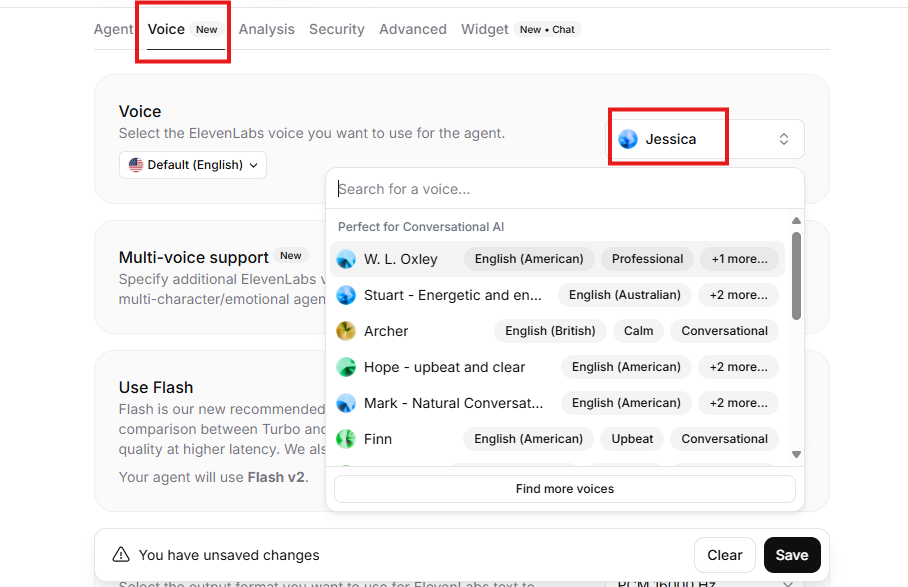Open the Agent tab
Viewport: 908px width, 587px height.
point(114,29)
